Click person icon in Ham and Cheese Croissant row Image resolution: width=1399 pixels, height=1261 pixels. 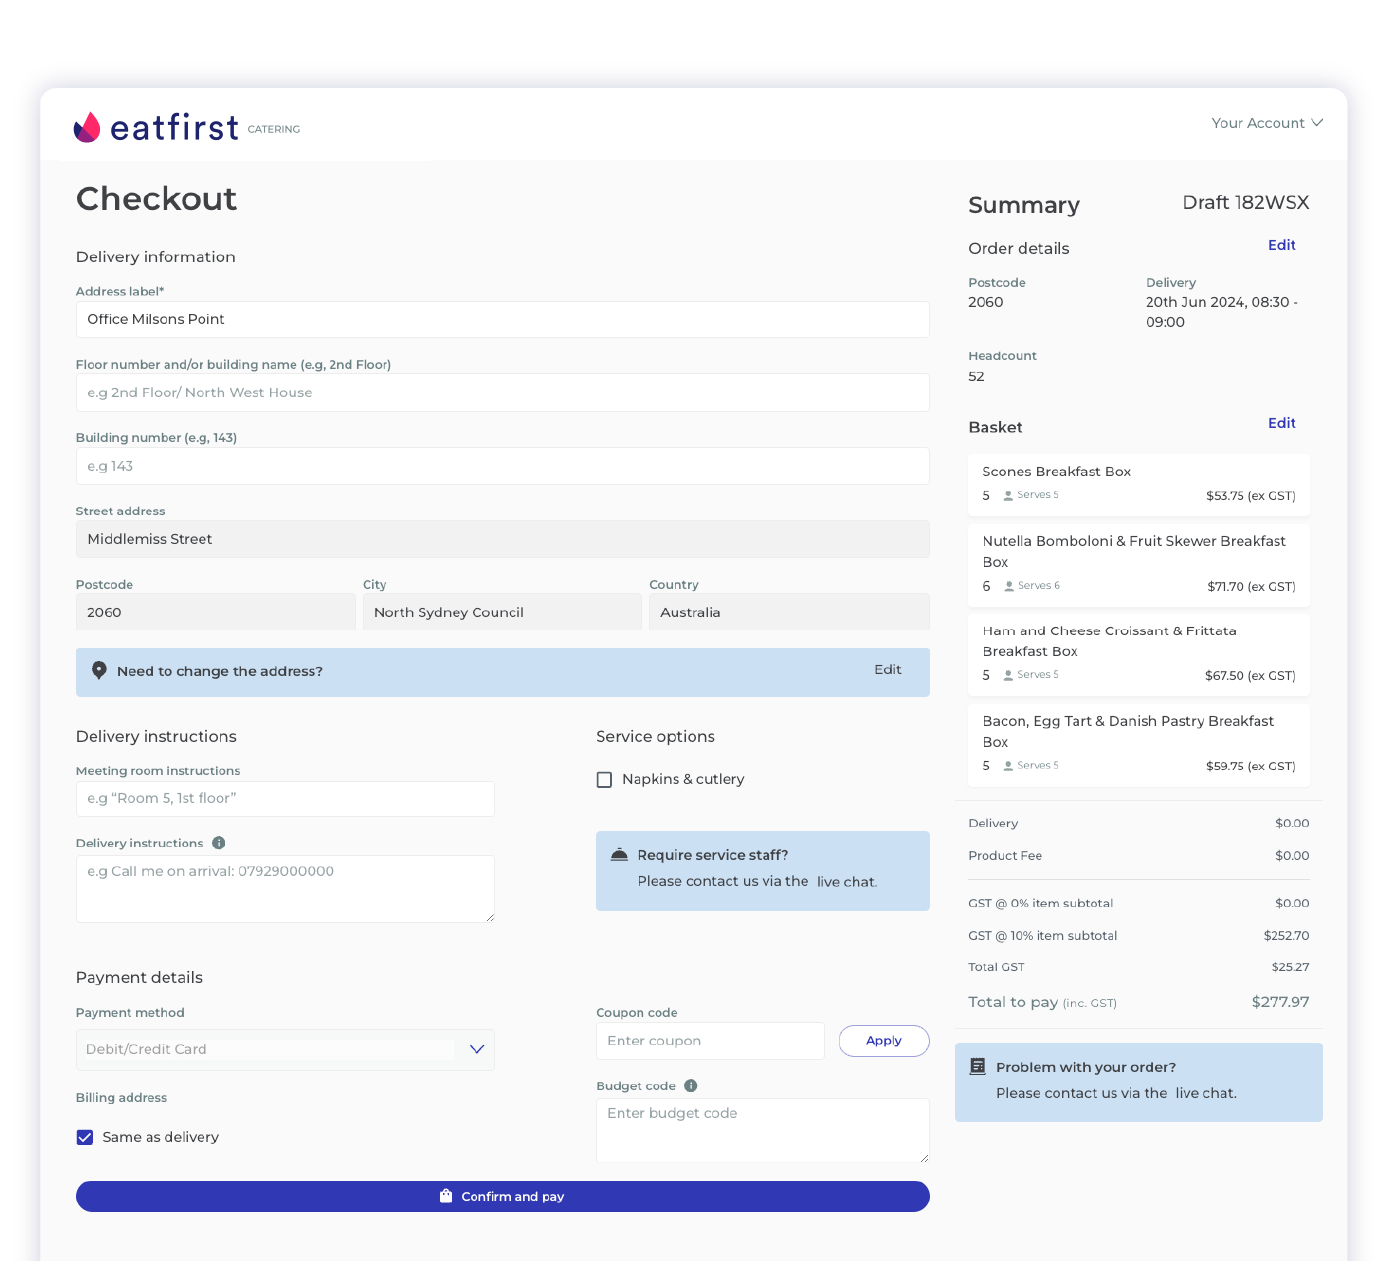(1008, 675)
